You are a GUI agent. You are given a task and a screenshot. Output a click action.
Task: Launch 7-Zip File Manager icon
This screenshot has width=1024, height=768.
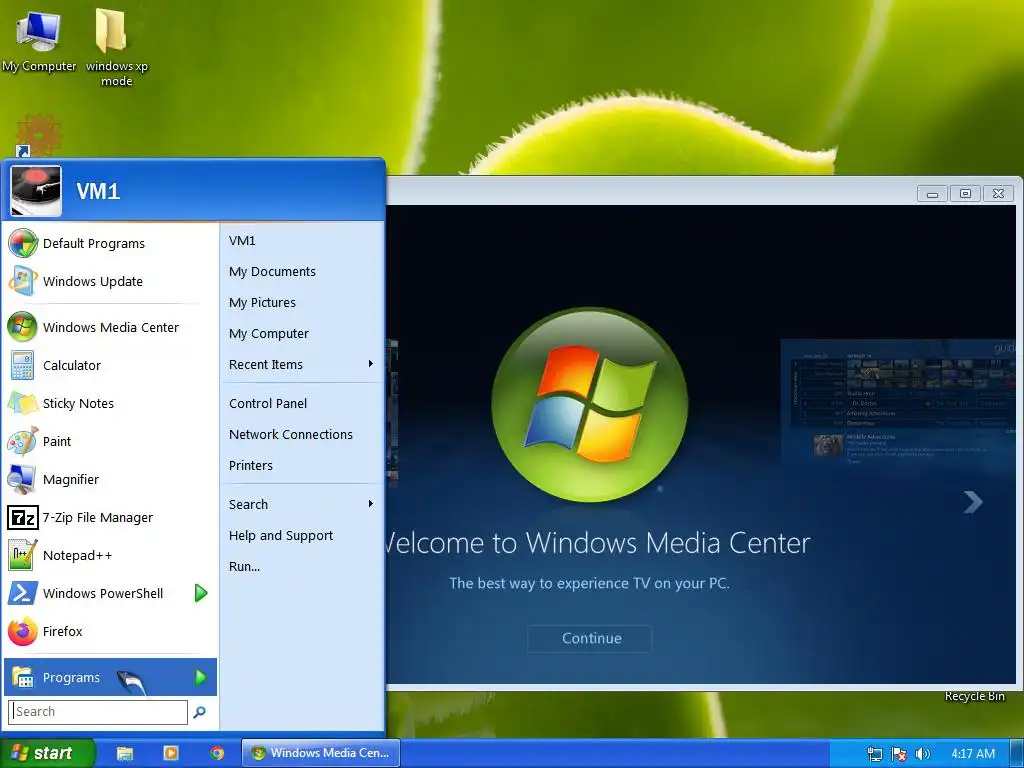click(23, 517)
